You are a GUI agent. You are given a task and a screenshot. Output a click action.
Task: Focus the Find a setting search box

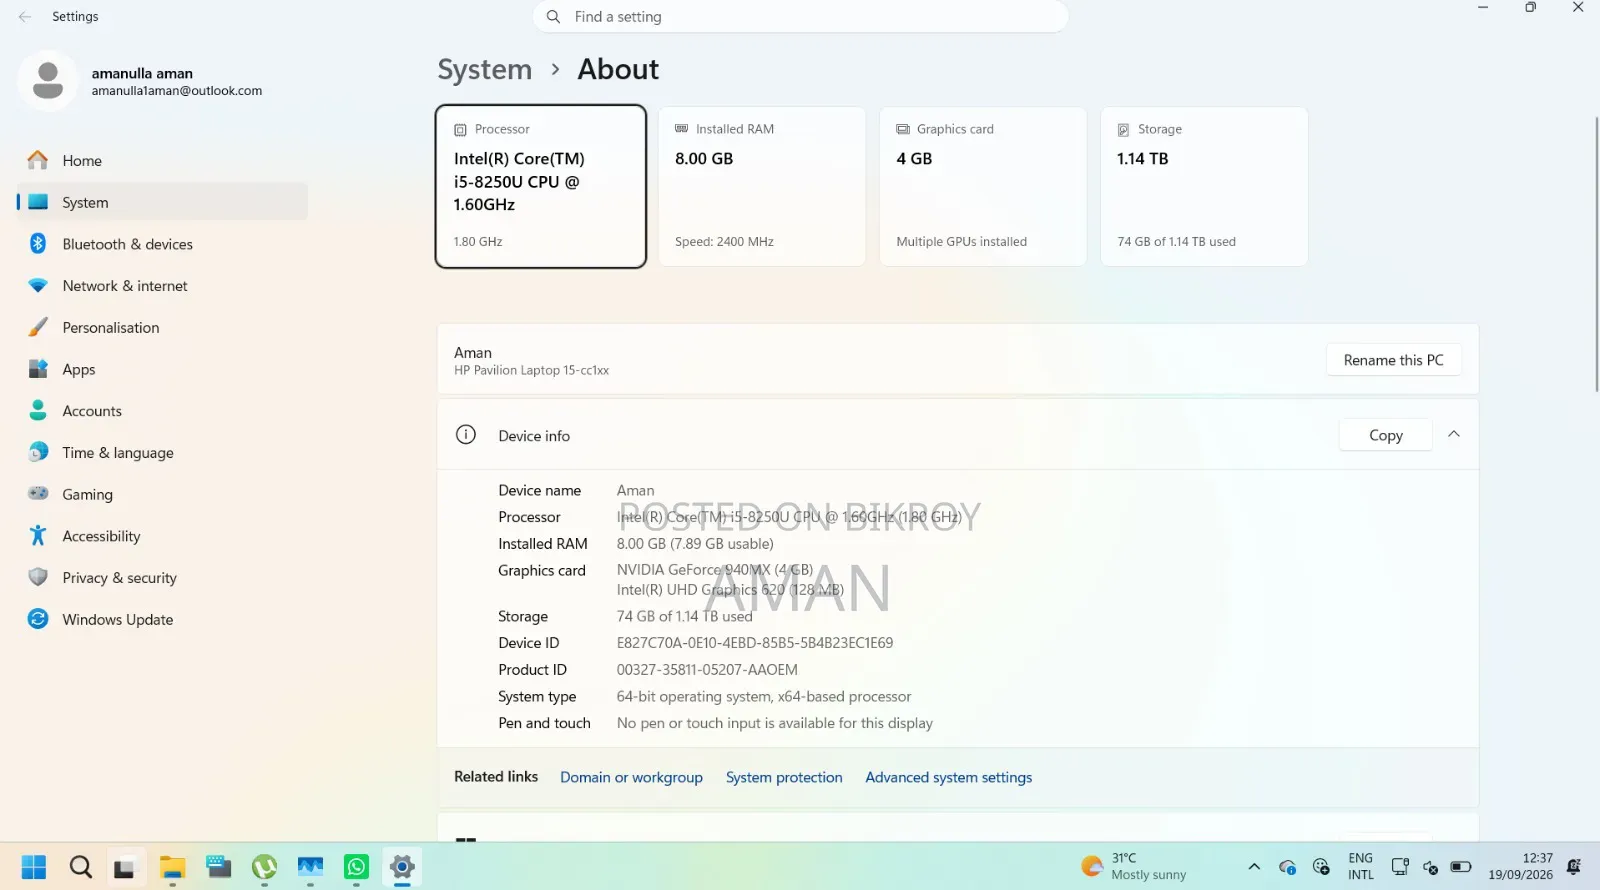pyautogui.click(x=801, y=17)
